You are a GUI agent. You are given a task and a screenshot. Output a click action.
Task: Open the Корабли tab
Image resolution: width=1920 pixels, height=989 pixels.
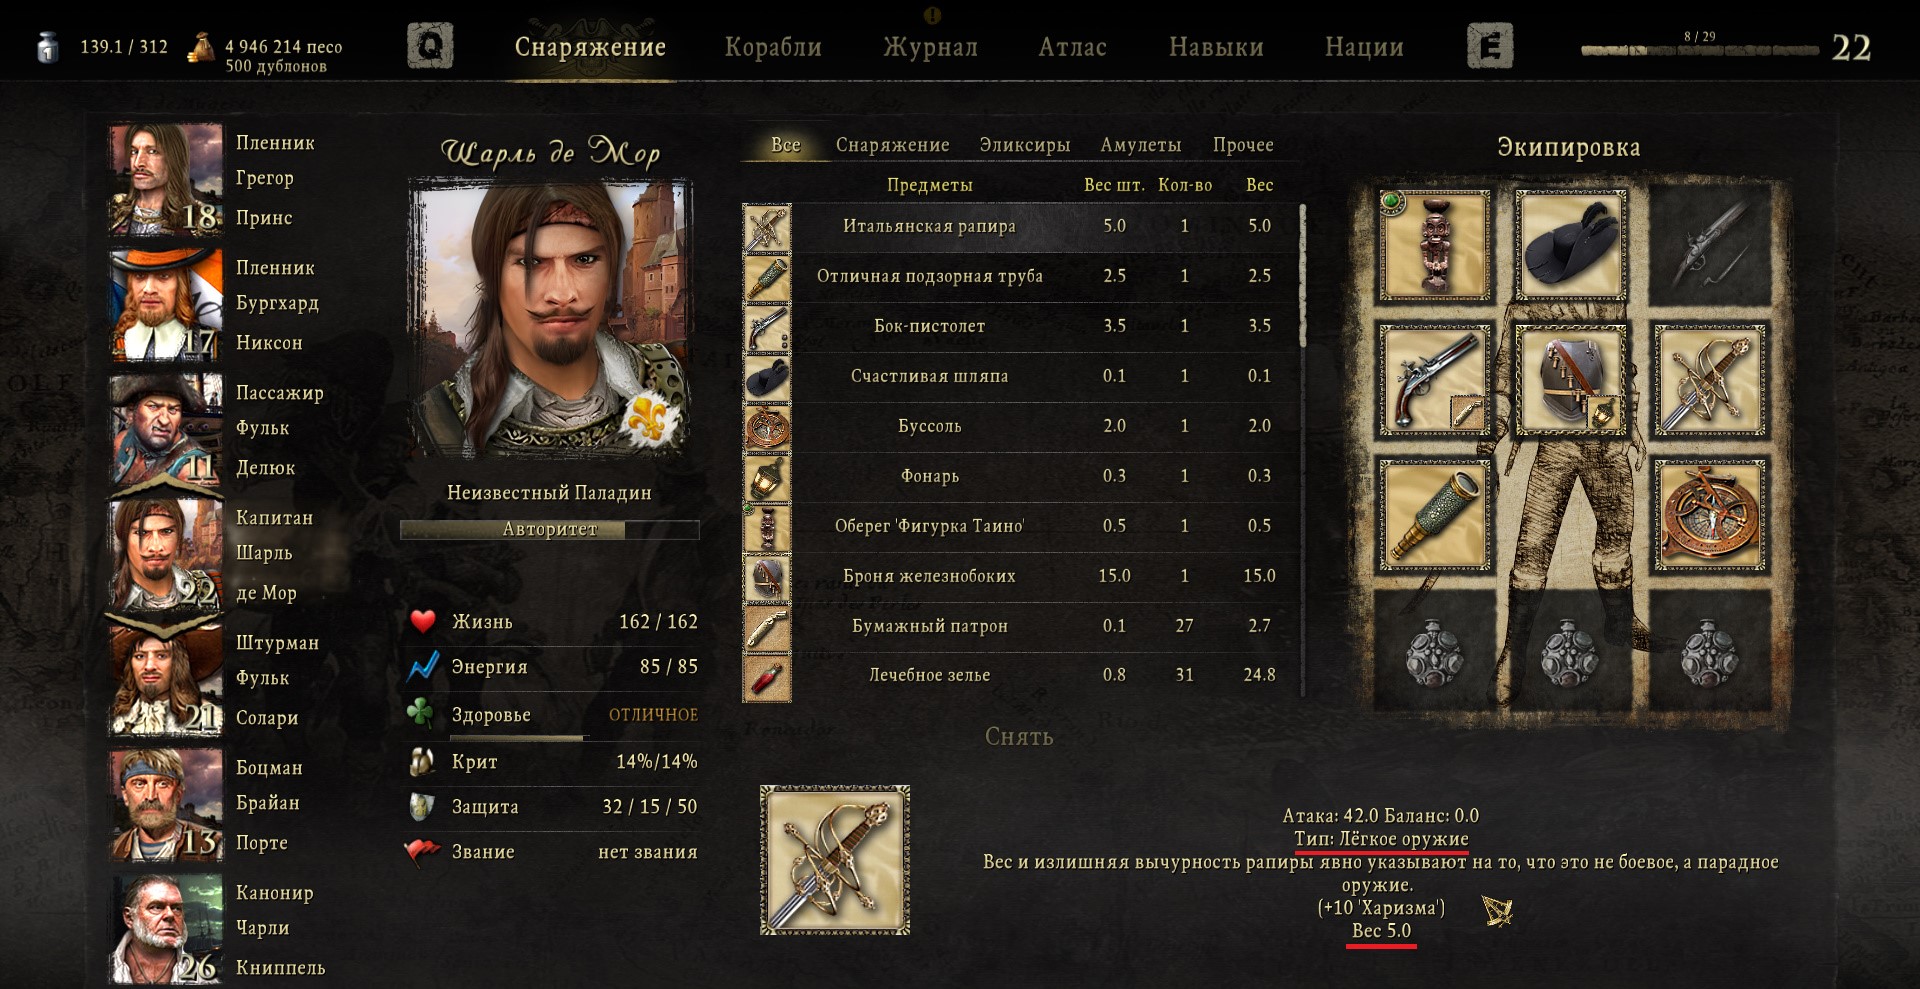[x=773, y=47]
